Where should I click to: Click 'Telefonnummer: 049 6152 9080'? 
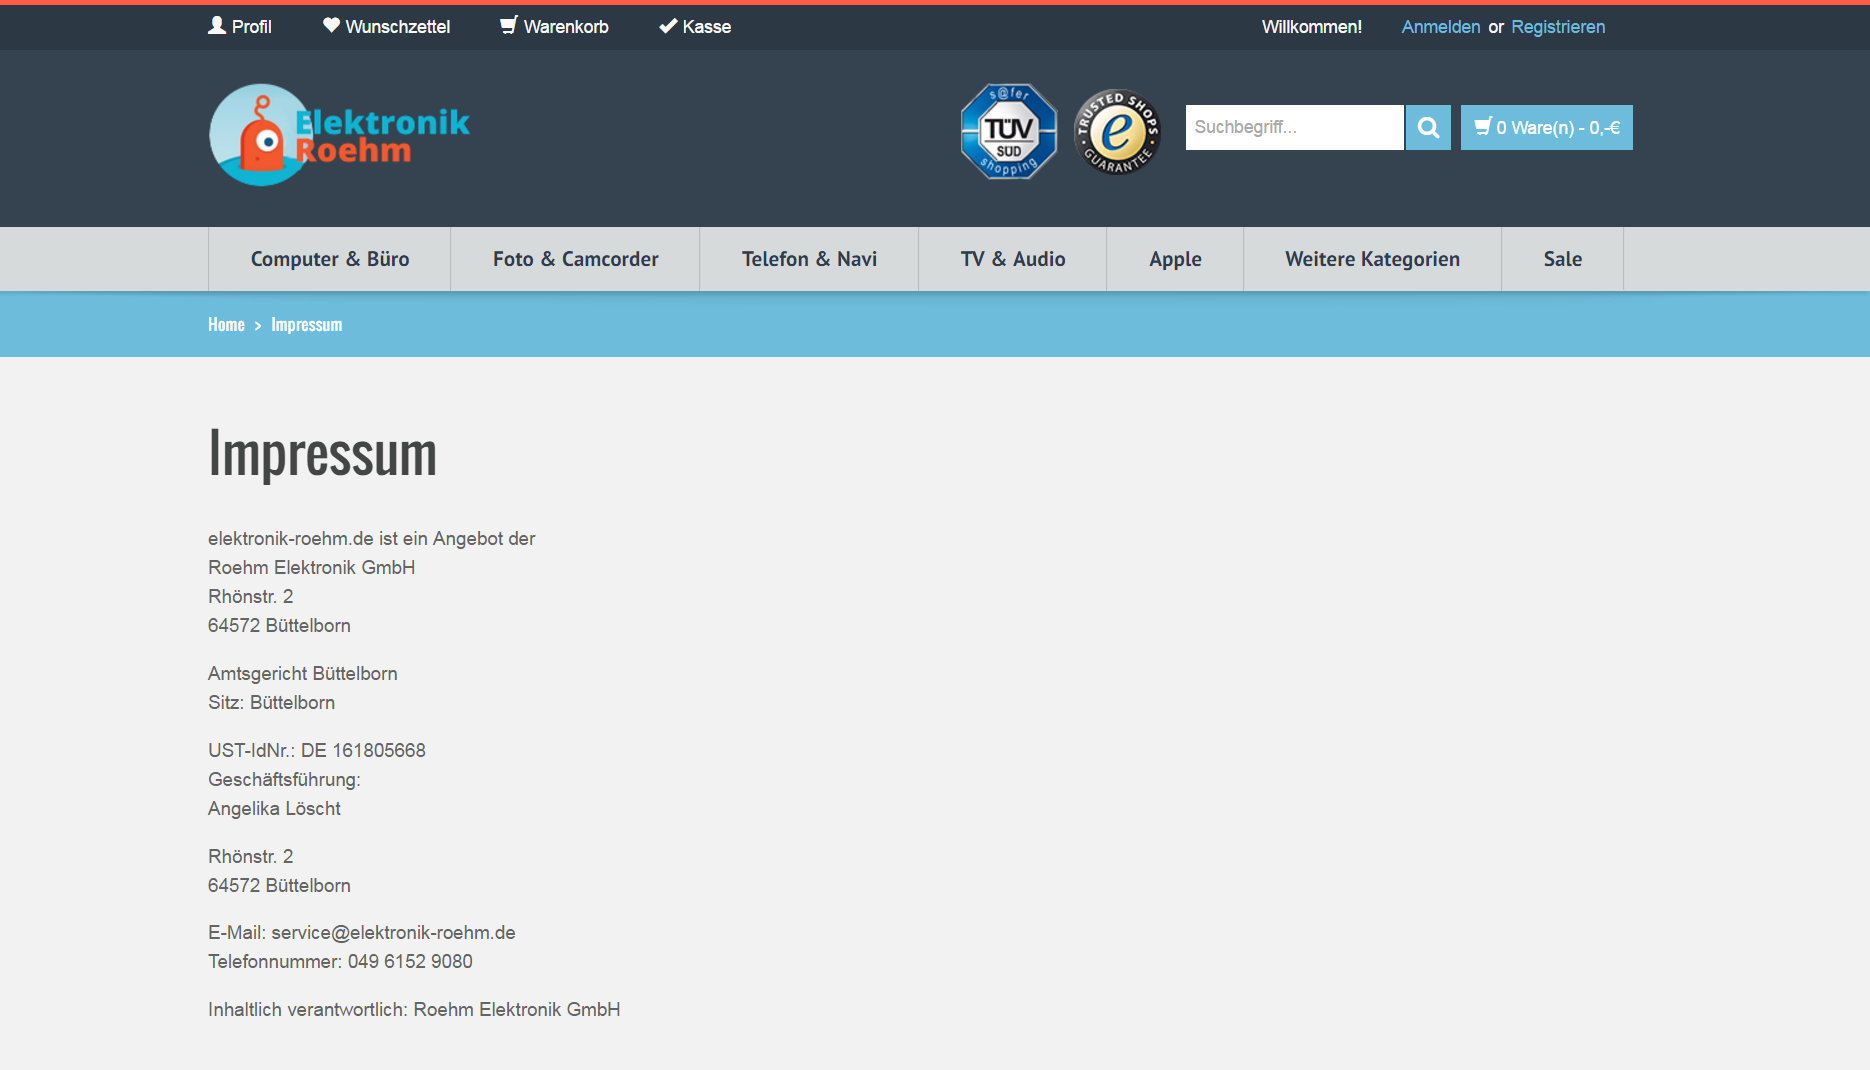click(x=340, y=961)
